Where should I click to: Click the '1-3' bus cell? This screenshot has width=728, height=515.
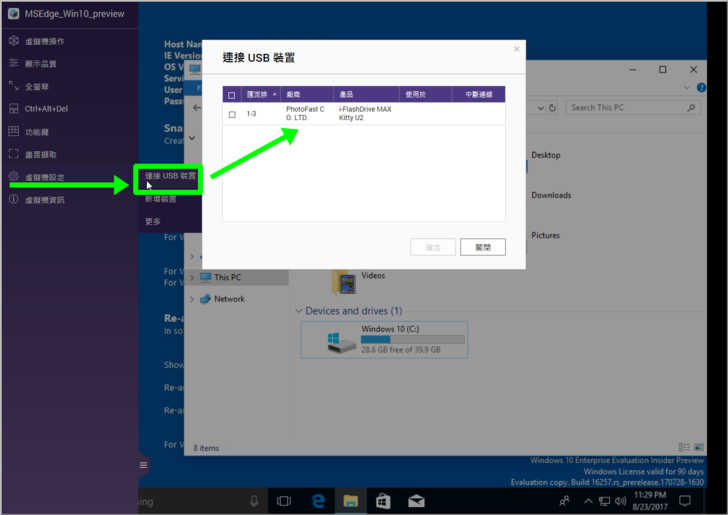coord(251,114)
